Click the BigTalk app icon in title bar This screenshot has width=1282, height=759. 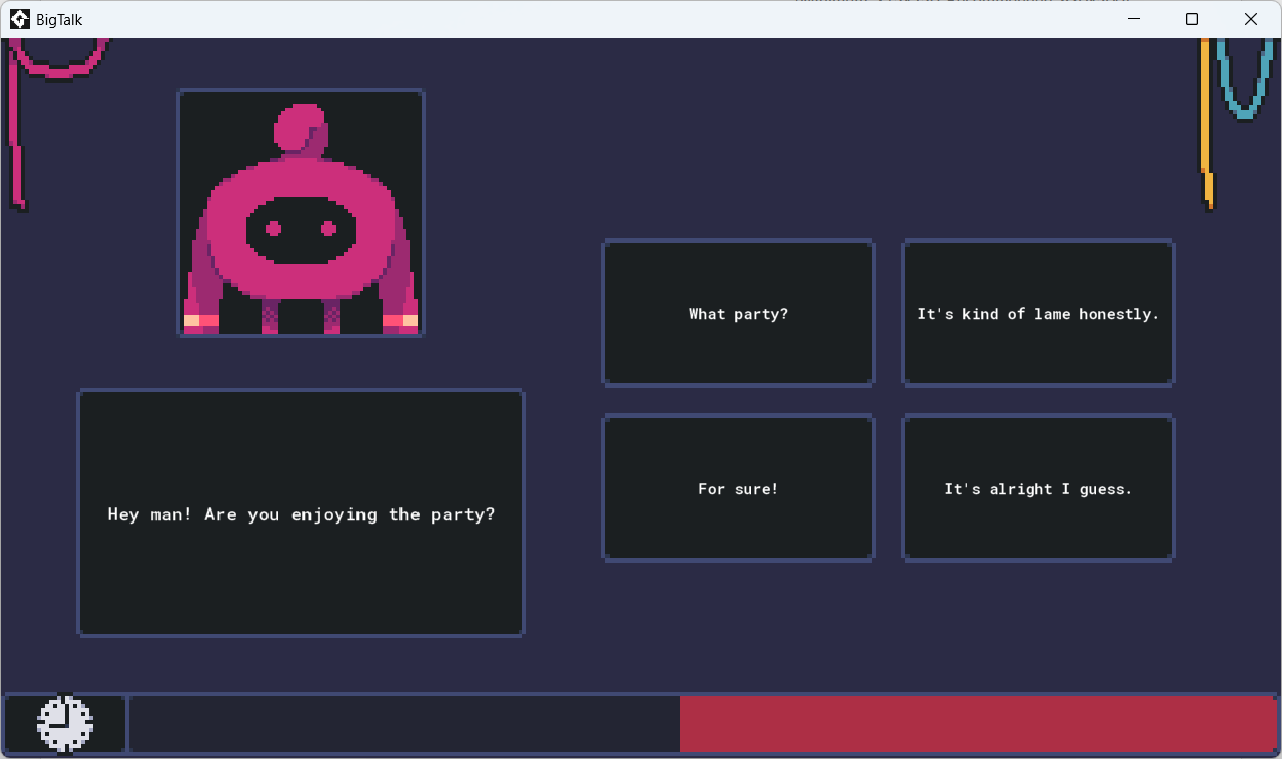point(19,19)
